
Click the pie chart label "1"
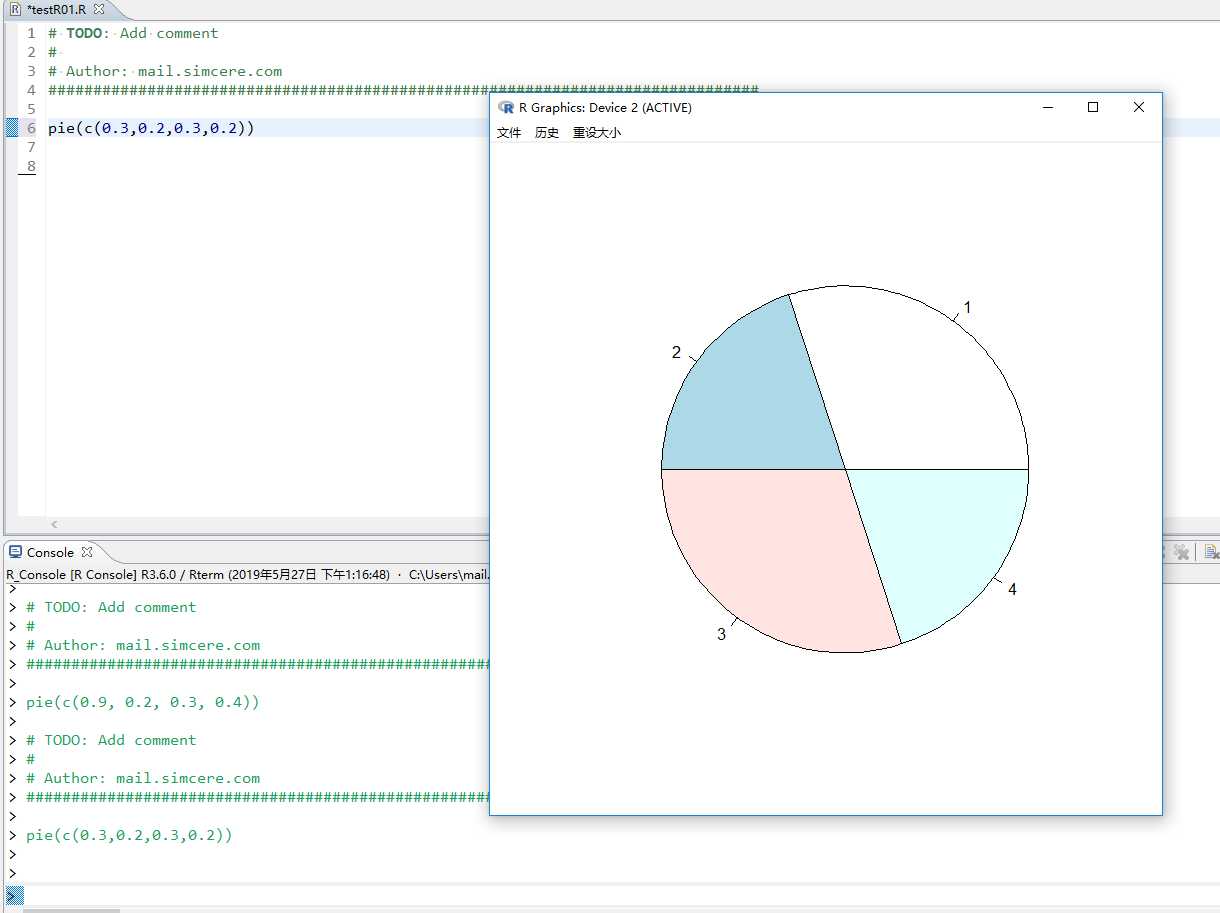coord(967,308)
